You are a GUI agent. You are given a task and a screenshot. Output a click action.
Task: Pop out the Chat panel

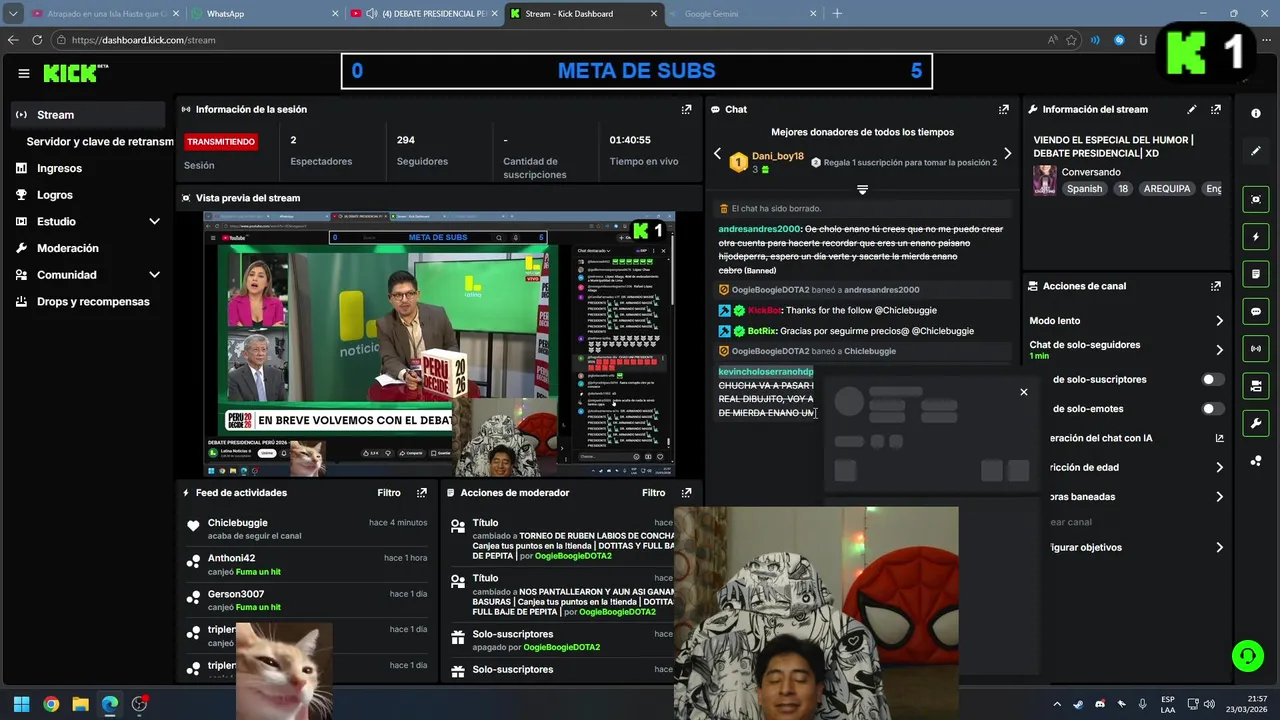[x=1003, y=109]
